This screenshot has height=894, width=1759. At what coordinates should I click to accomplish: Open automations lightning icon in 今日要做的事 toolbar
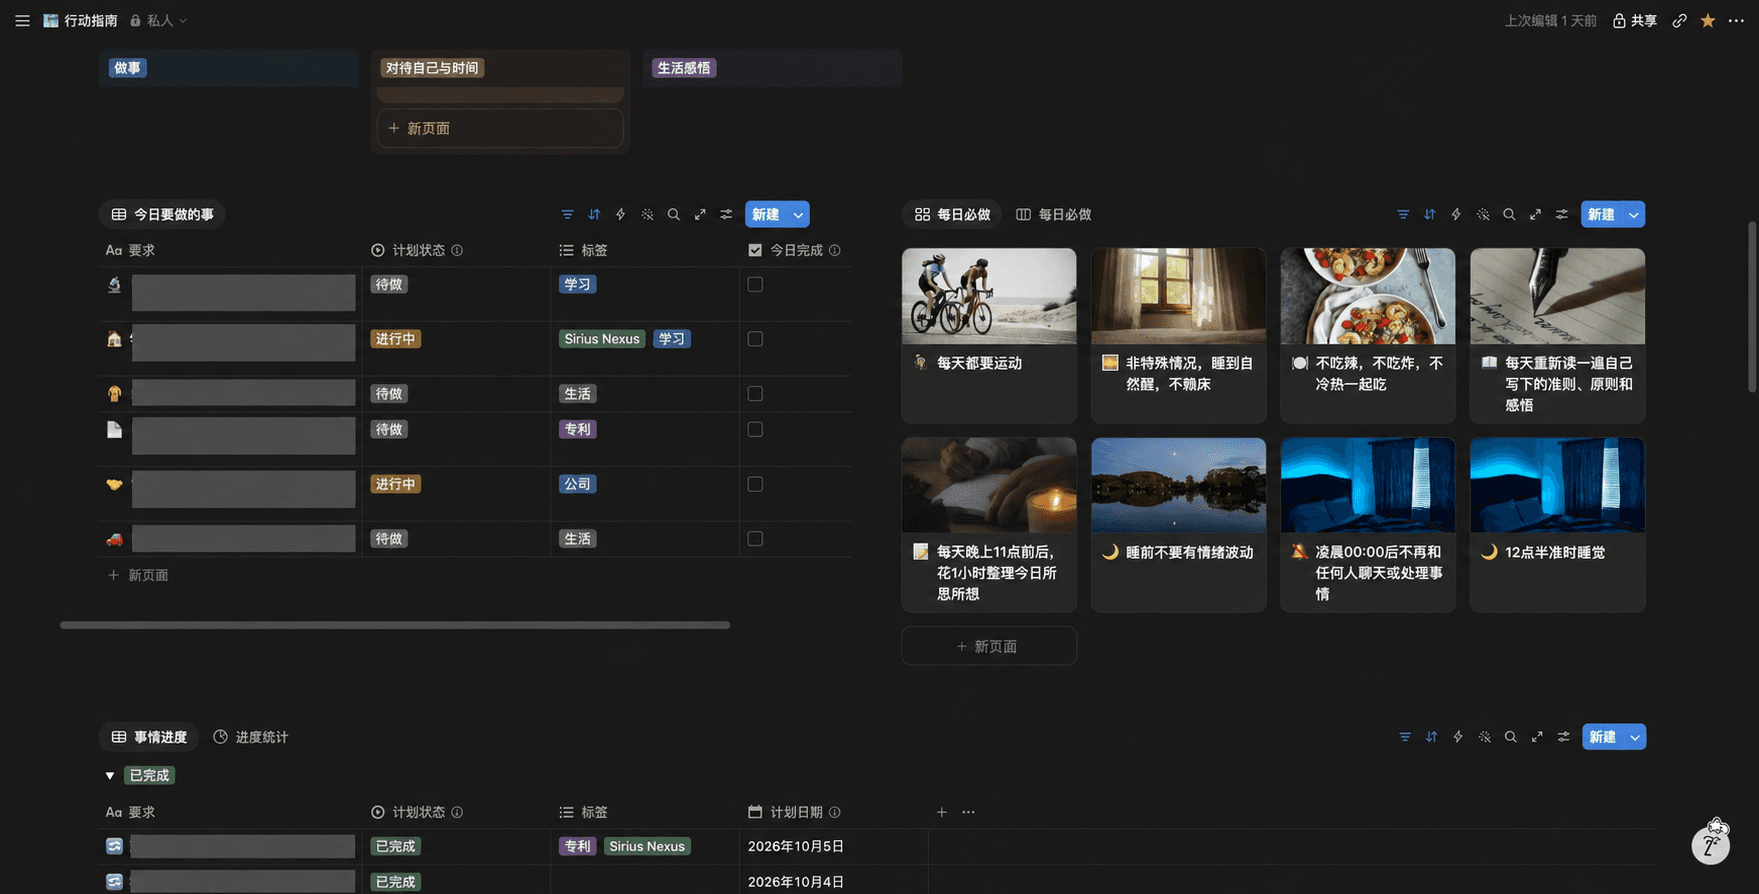[x=620, y=214]
